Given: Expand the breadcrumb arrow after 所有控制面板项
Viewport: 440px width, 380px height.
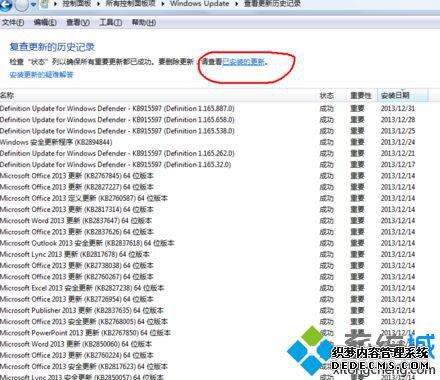Looking at the screenshot, I should [x=163, y=4].
